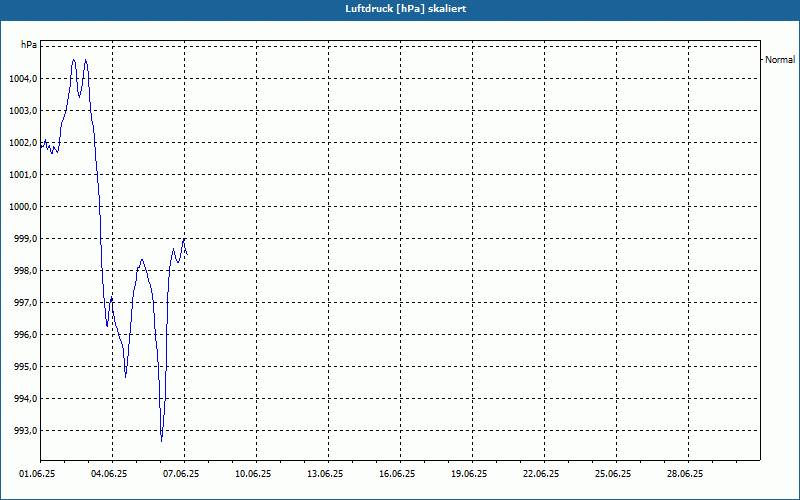Click the 13.06.25 date label
The width and height of the screenshot is (800, 500).
pos(325,474)
